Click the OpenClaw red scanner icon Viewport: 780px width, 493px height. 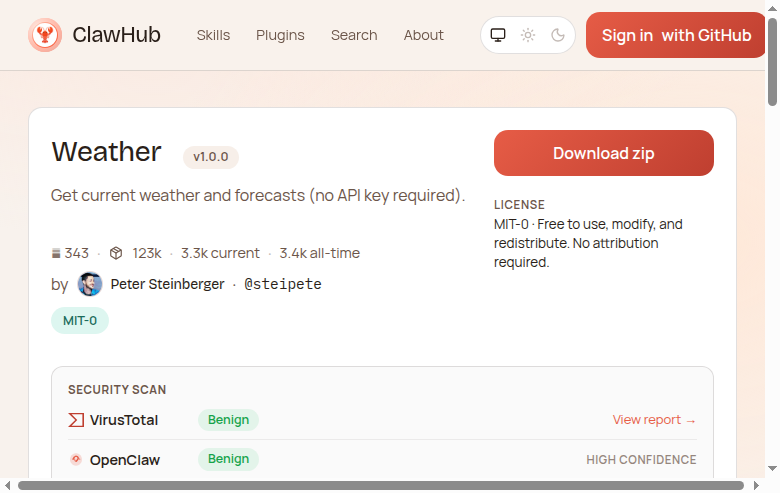pos(76,460)
